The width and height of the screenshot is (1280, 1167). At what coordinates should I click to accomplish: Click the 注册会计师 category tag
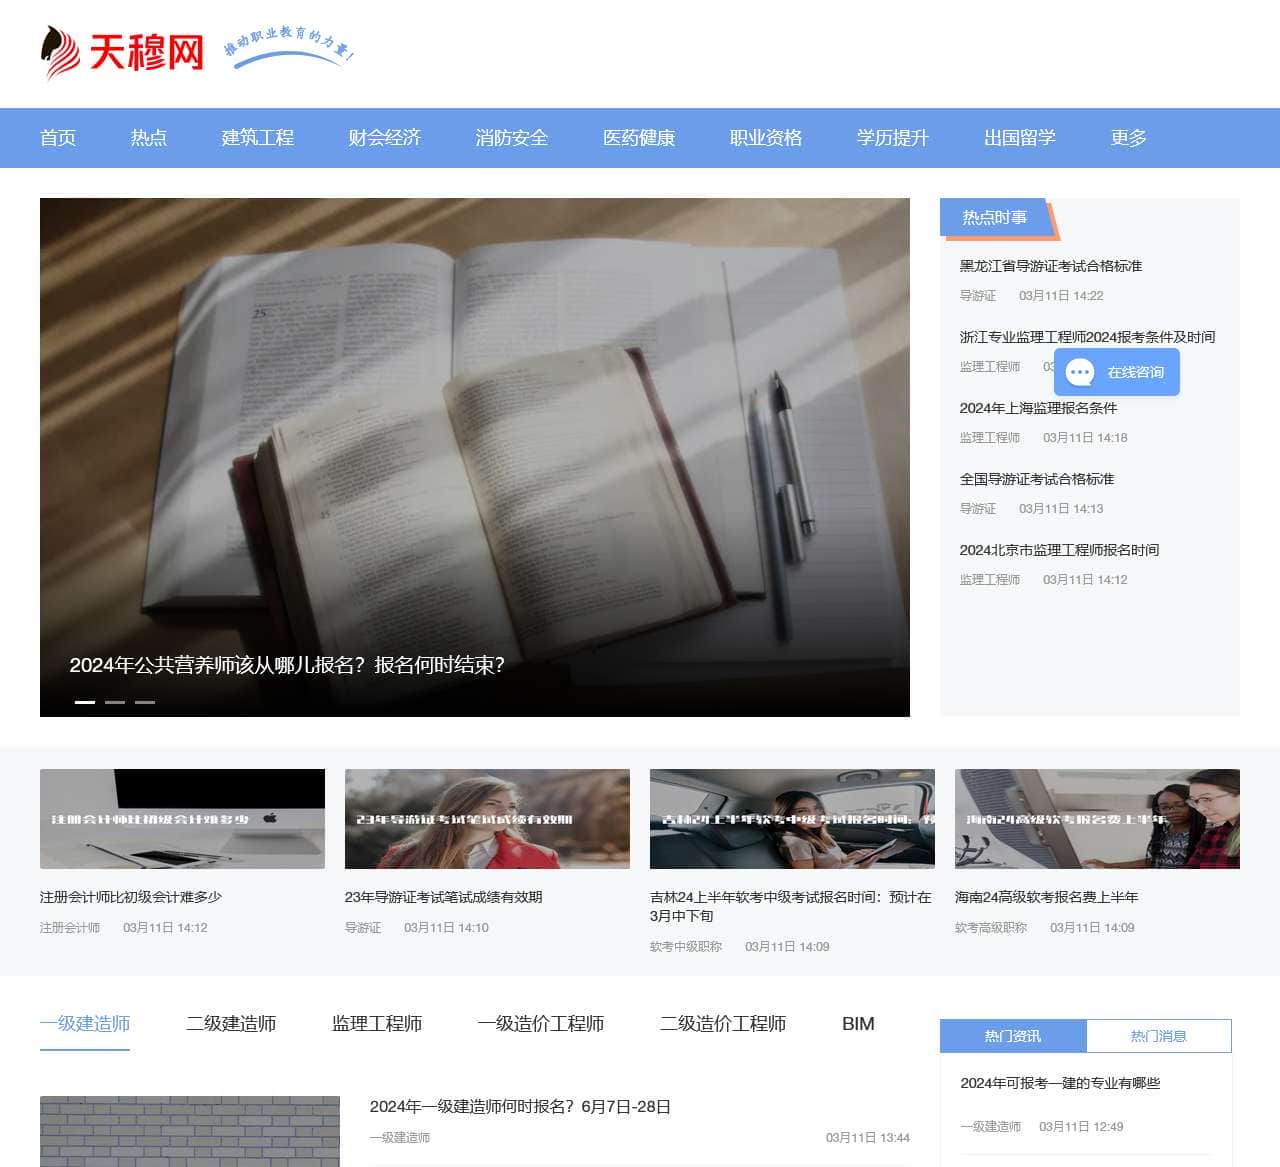pyautogui.click(x=70, y=928)
